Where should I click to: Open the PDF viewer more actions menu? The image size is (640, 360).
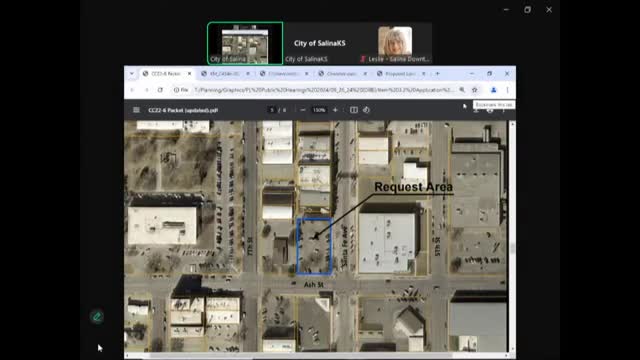point(504,110)
